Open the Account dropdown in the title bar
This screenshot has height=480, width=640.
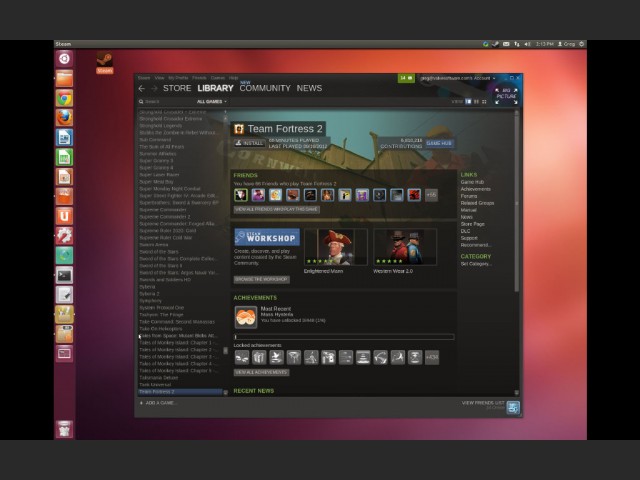pos(458,78)
